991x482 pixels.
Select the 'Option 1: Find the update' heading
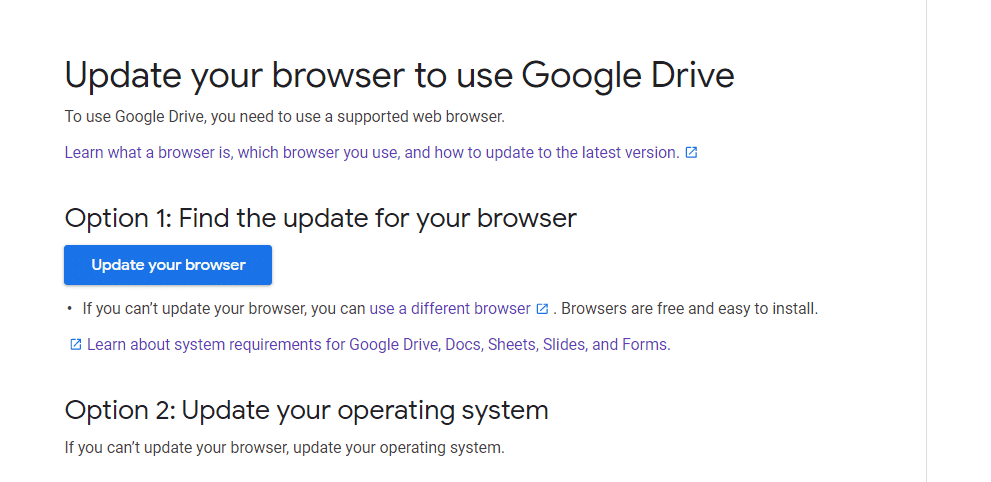click(320, 219)
